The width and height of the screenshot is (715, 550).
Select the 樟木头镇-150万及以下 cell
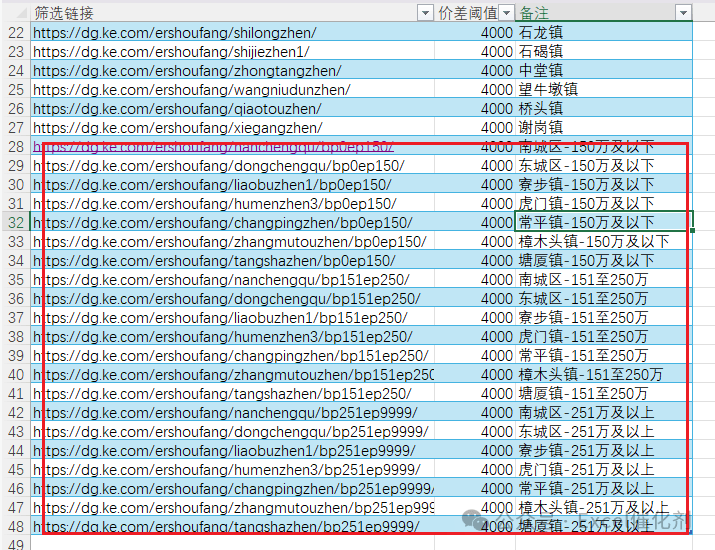pos(604,242)
